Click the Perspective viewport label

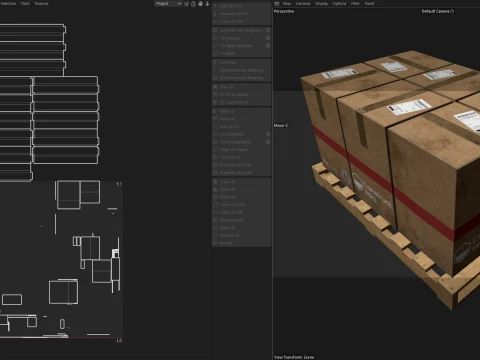pyautogui.click(x=284, y=11)
